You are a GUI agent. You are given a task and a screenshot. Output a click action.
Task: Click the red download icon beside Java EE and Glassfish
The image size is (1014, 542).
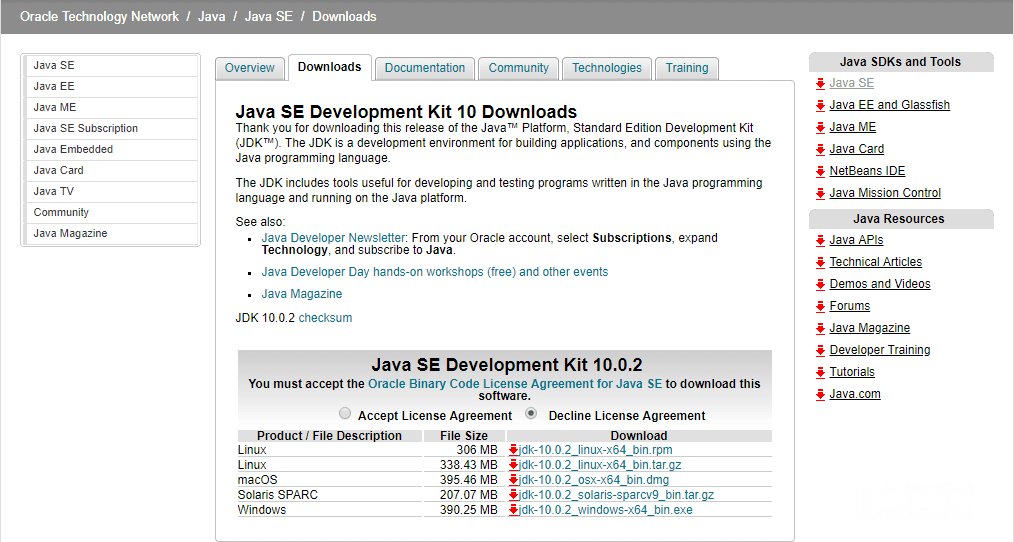[820, 105]
